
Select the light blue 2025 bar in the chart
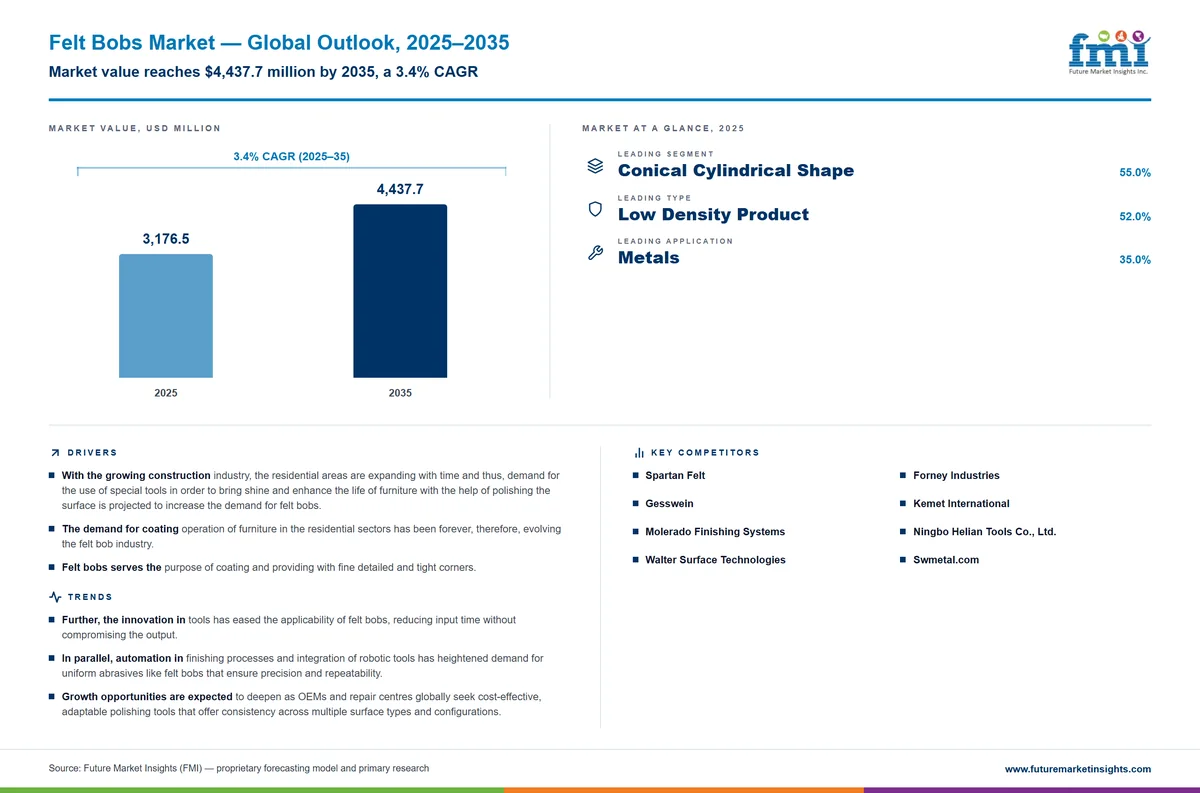(166, 316)
